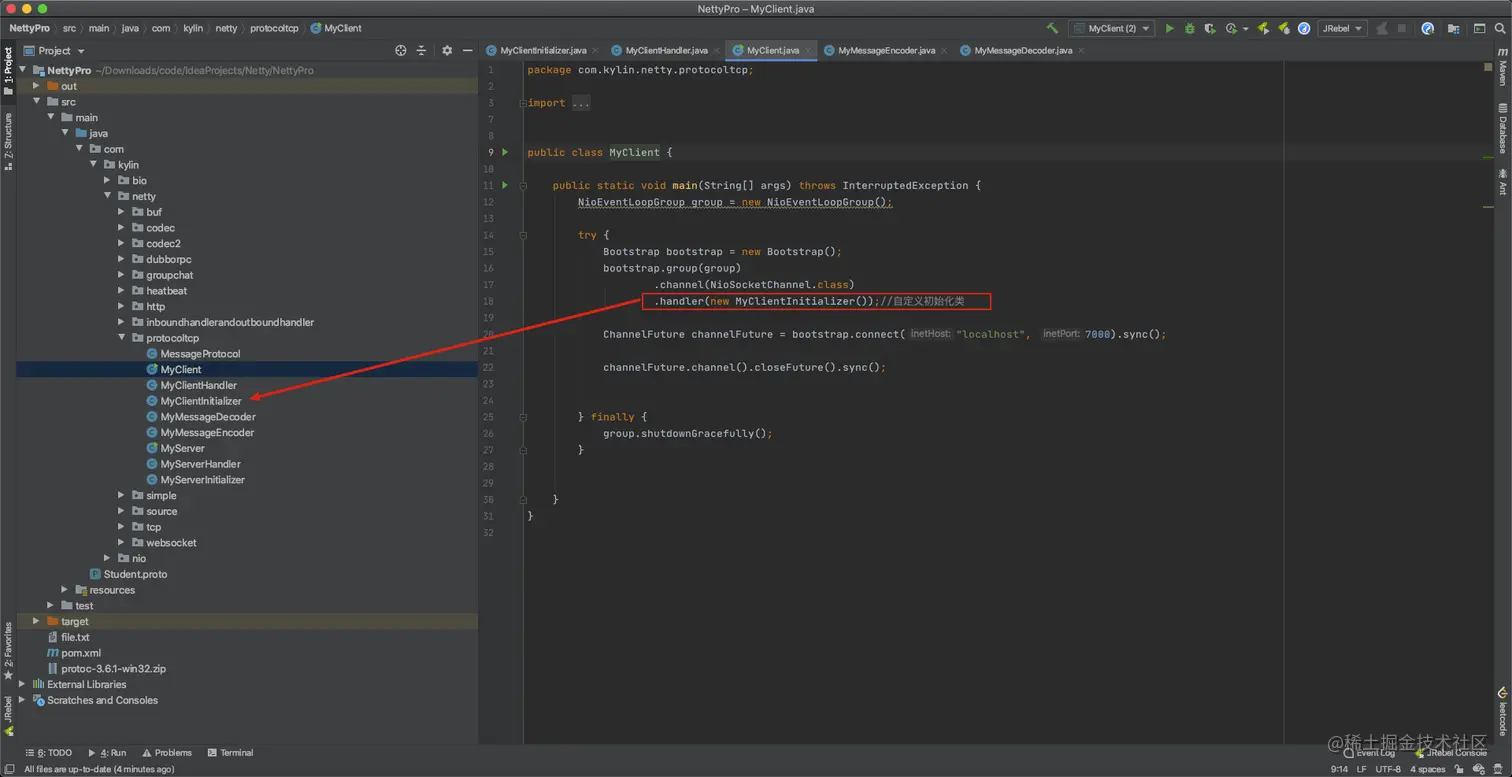The width and height of the screenshot is (1512, 777).
Task: Open the MyMessageEncoder.java editor tab
Action: [x=885, y=50]
